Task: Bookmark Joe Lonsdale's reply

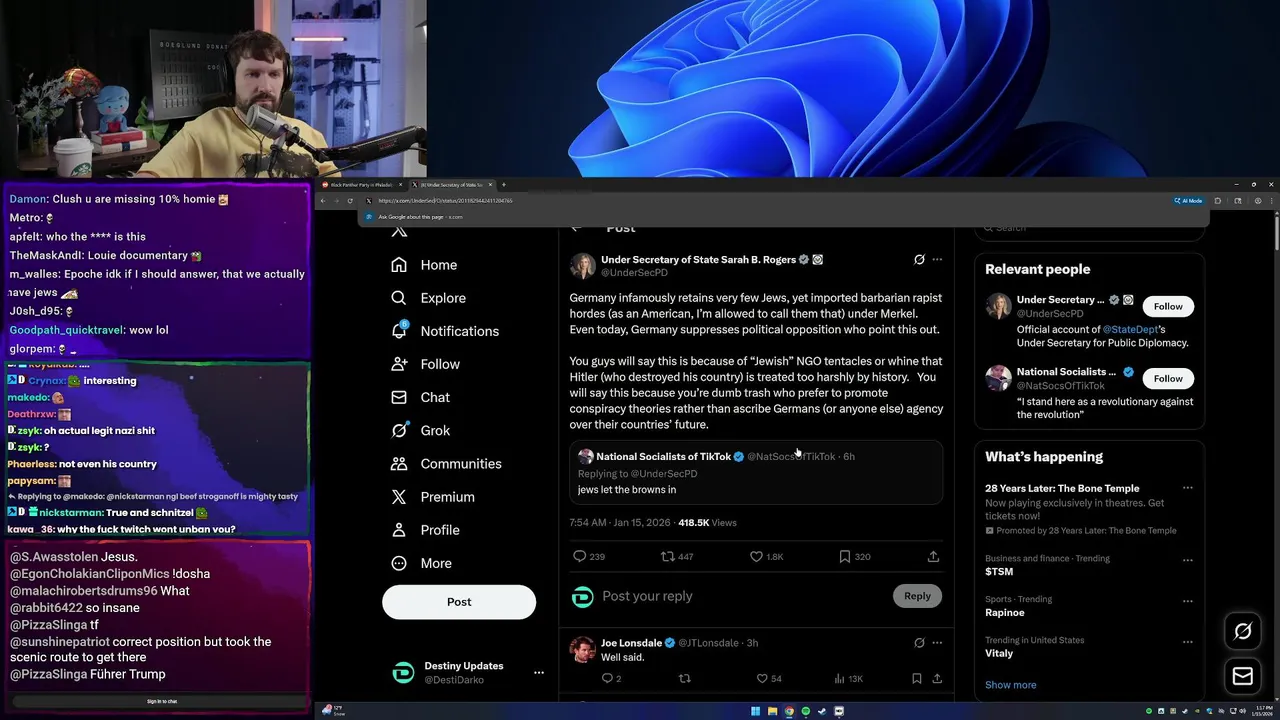Action: tap(916, 678)
